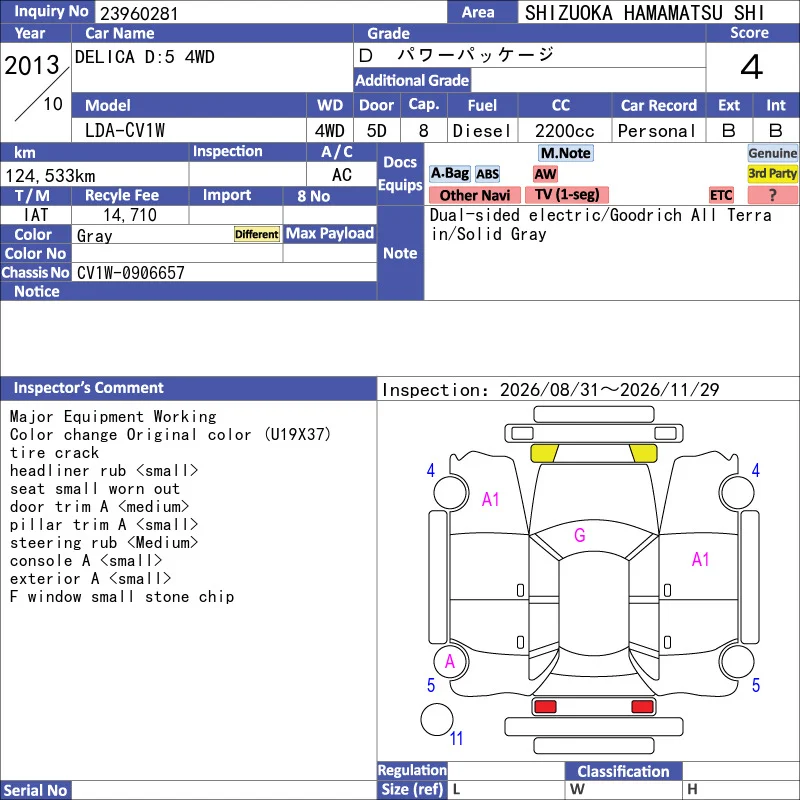Viewport: 800px width, 800px height.
Task: Click the inquiry number 23960281
Action: tap(139, 13)
